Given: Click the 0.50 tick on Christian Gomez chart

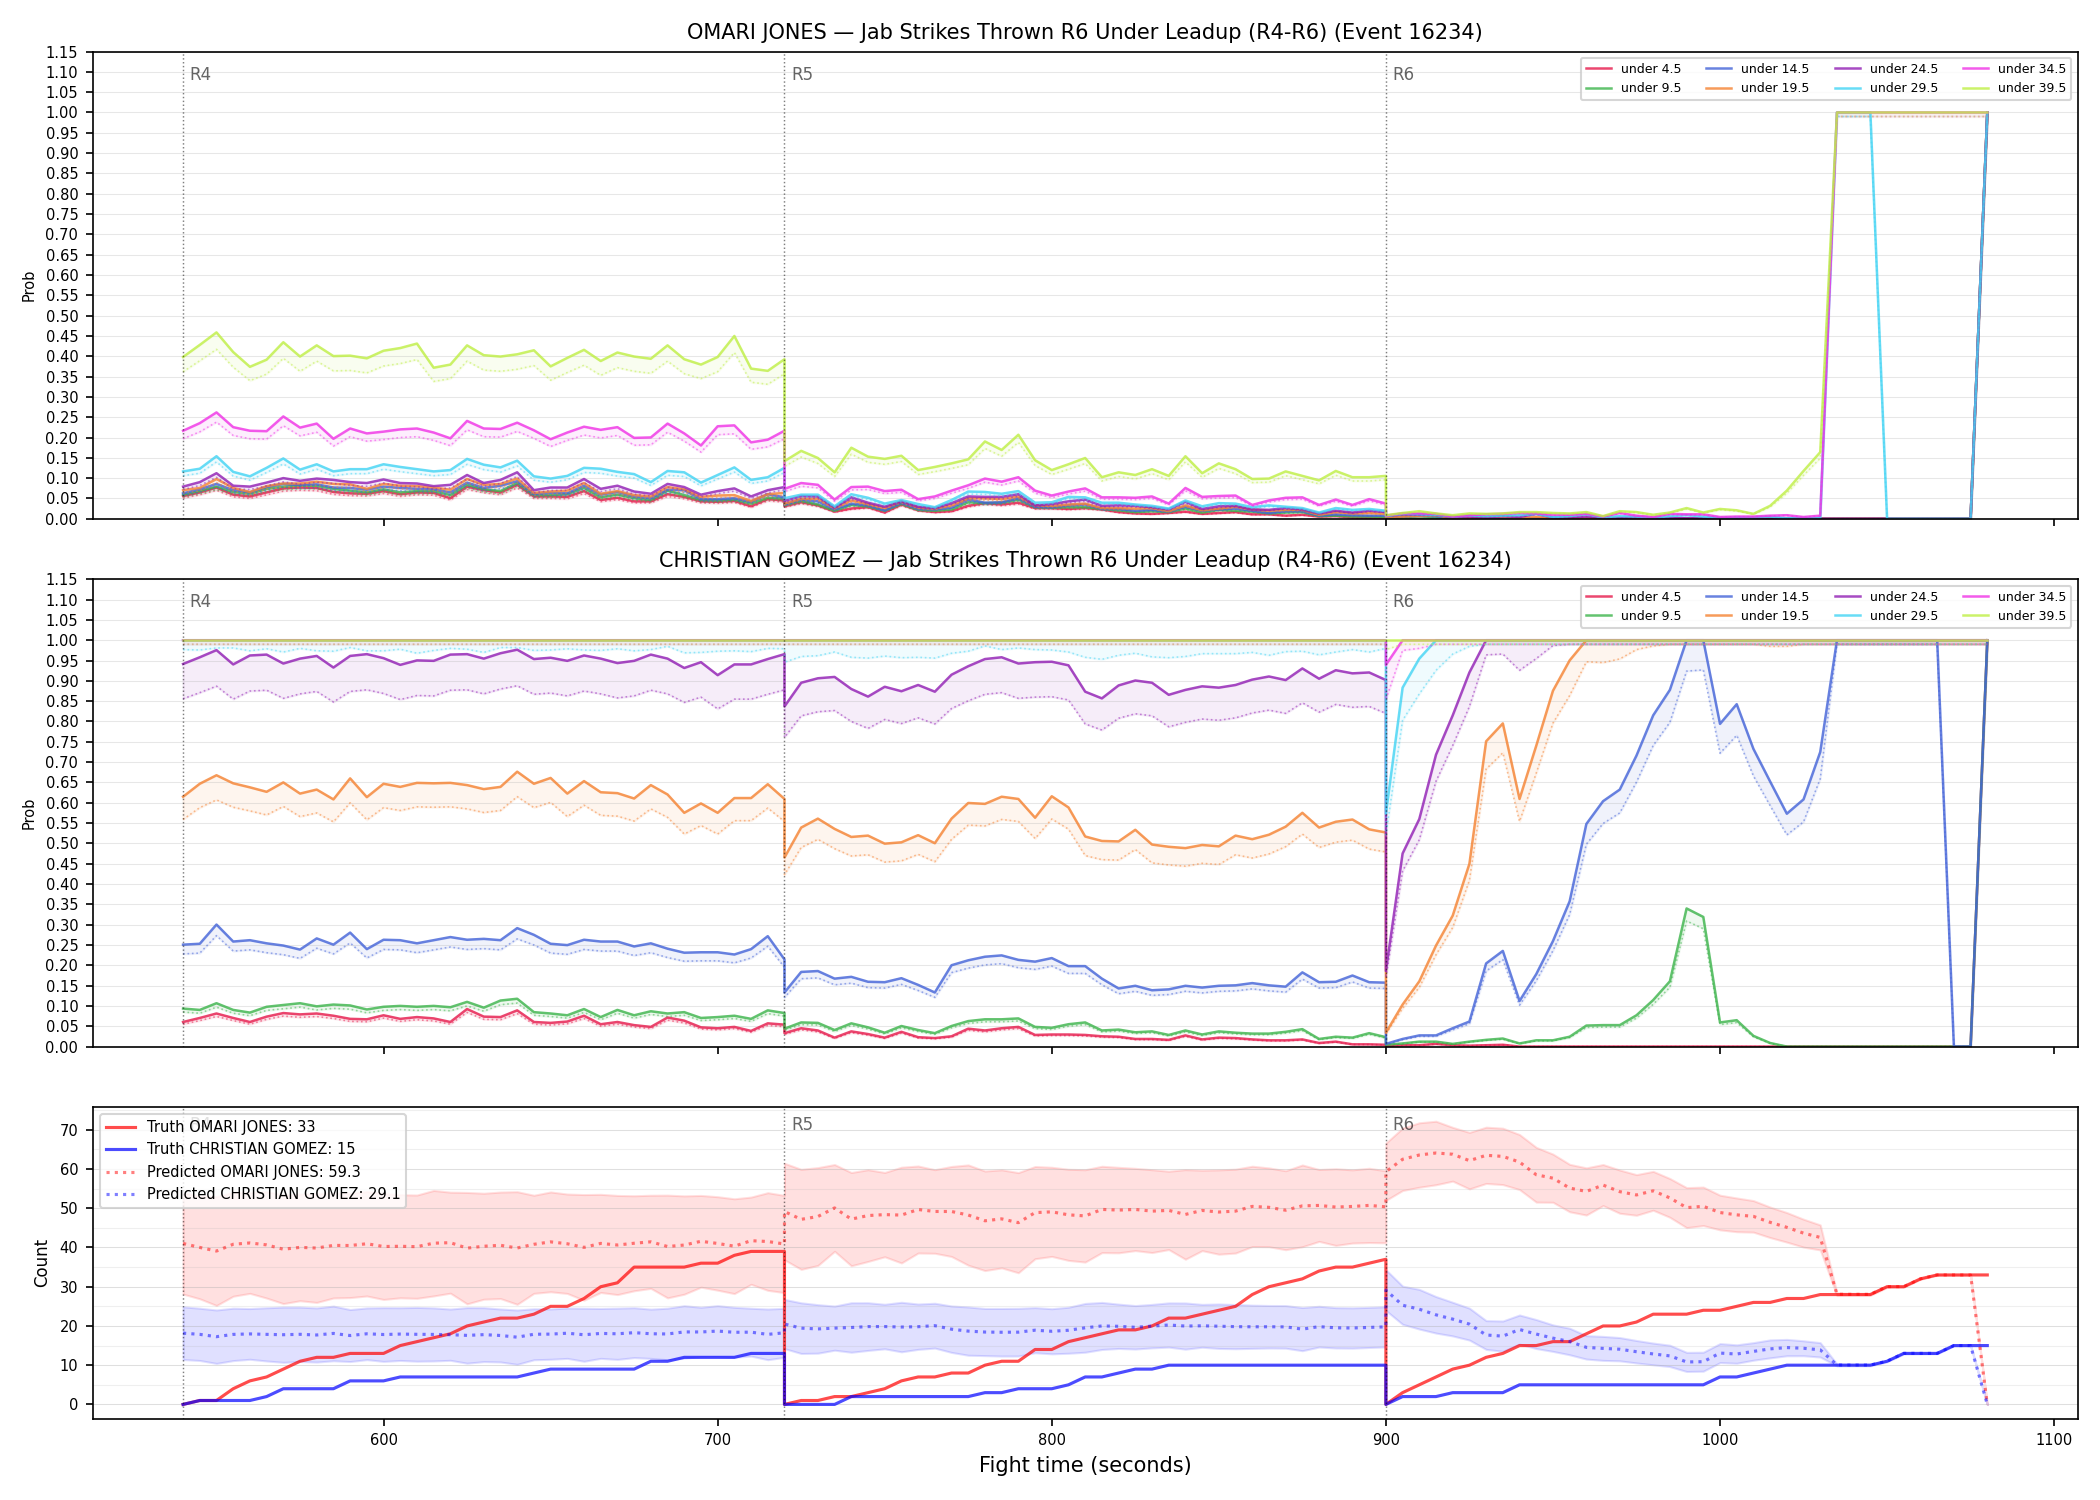Looking at the screenshot, I should 62,844.
